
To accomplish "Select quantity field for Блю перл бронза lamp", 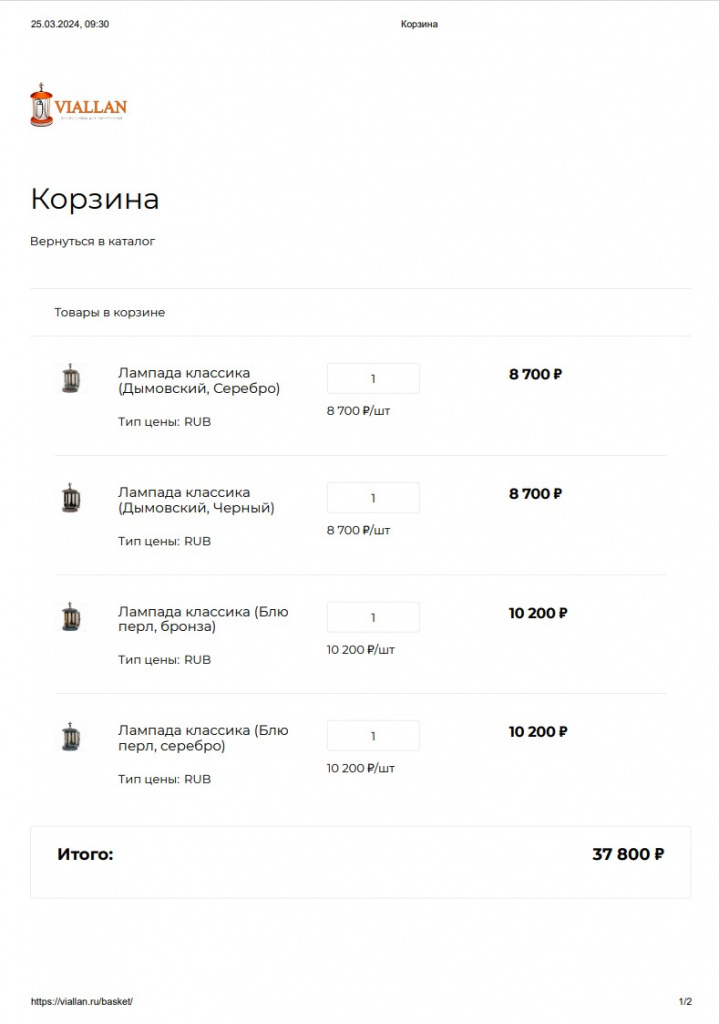I will (373, 616).
